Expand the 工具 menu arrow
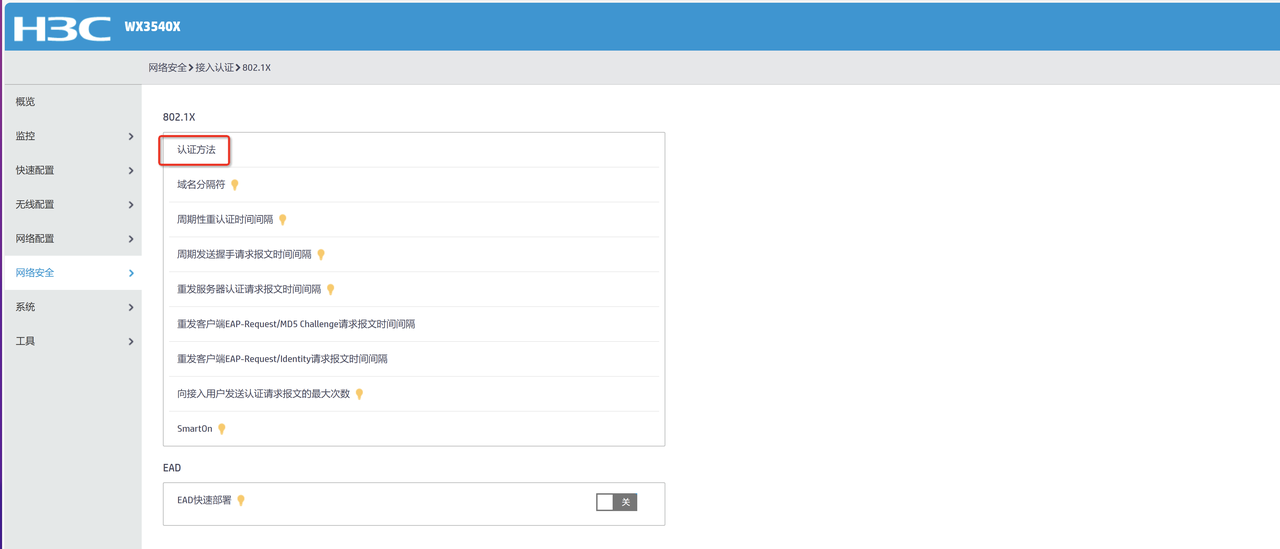The width and height of the screenshot is (1280, 549). point(131,342)
